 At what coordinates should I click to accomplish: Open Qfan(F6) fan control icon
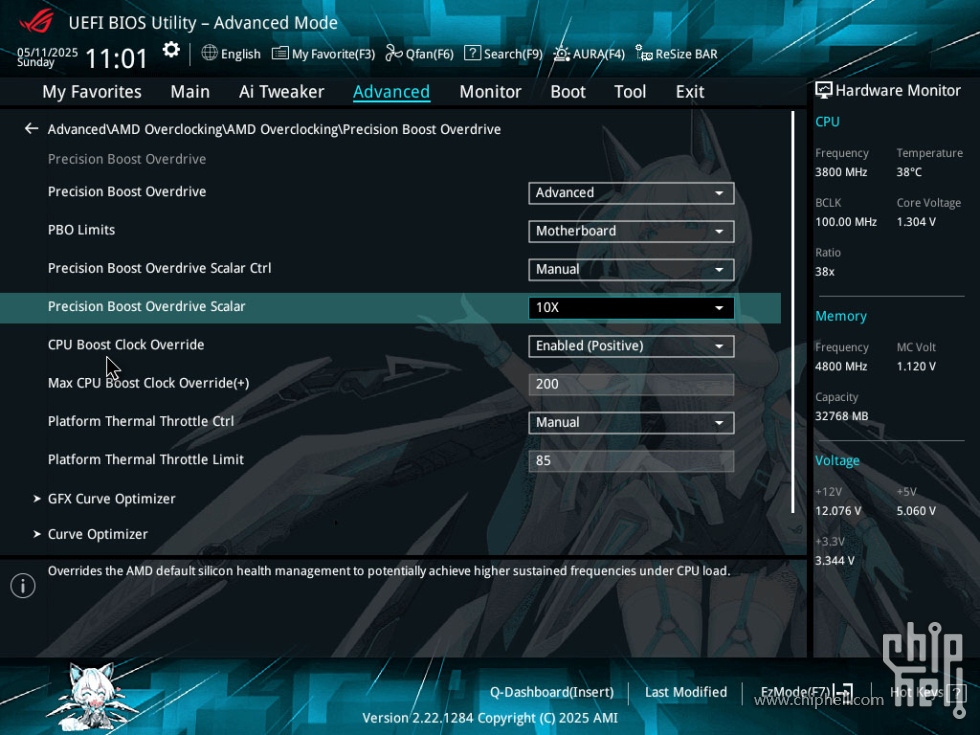(x=394, y=53)
